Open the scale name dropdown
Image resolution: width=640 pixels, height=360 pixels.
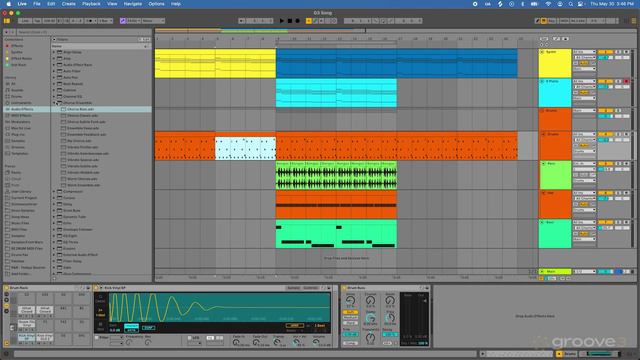tap(153, 21)
